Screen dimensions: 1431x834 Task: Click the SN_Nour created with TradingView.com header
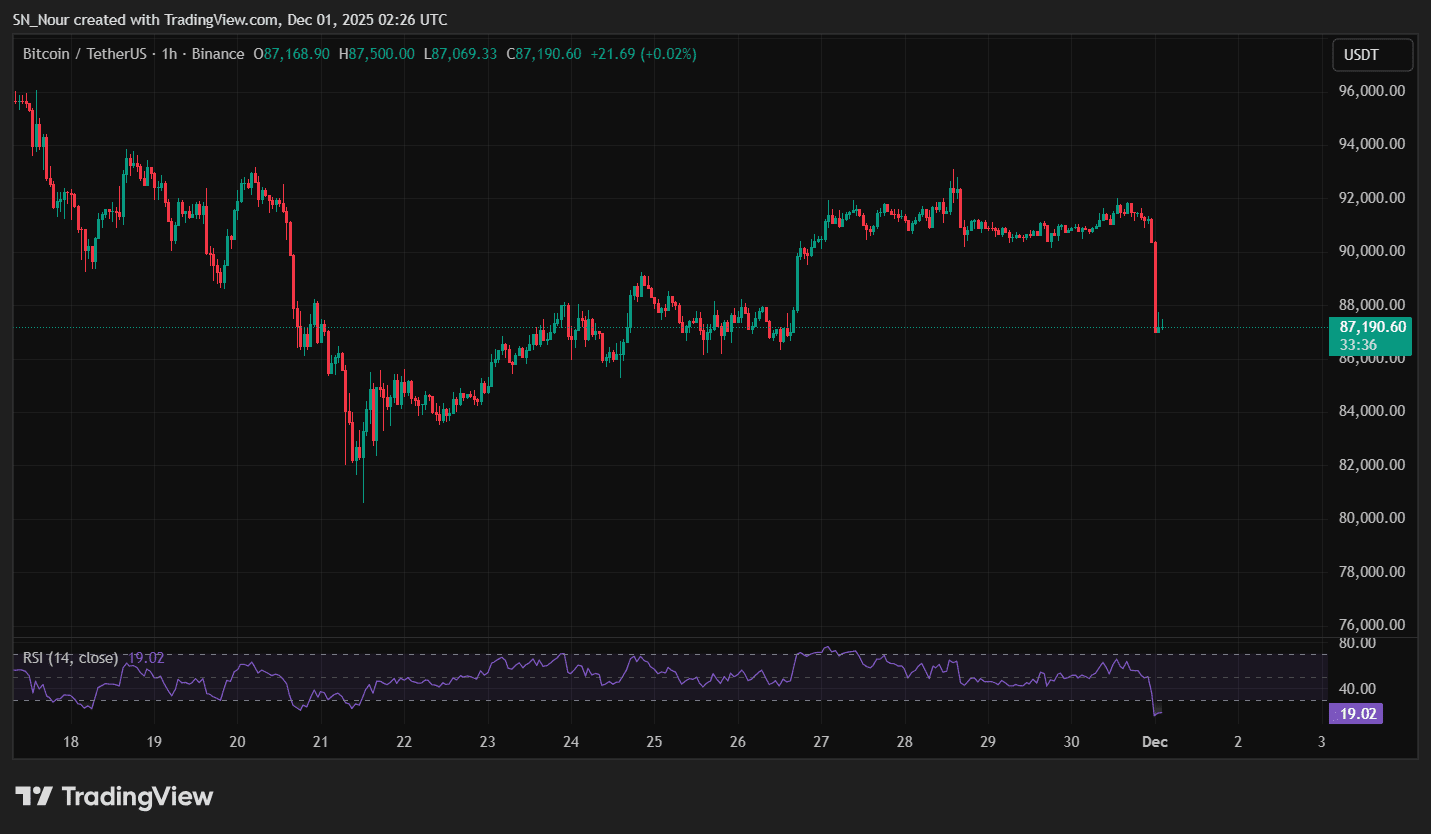coord(230,20)
